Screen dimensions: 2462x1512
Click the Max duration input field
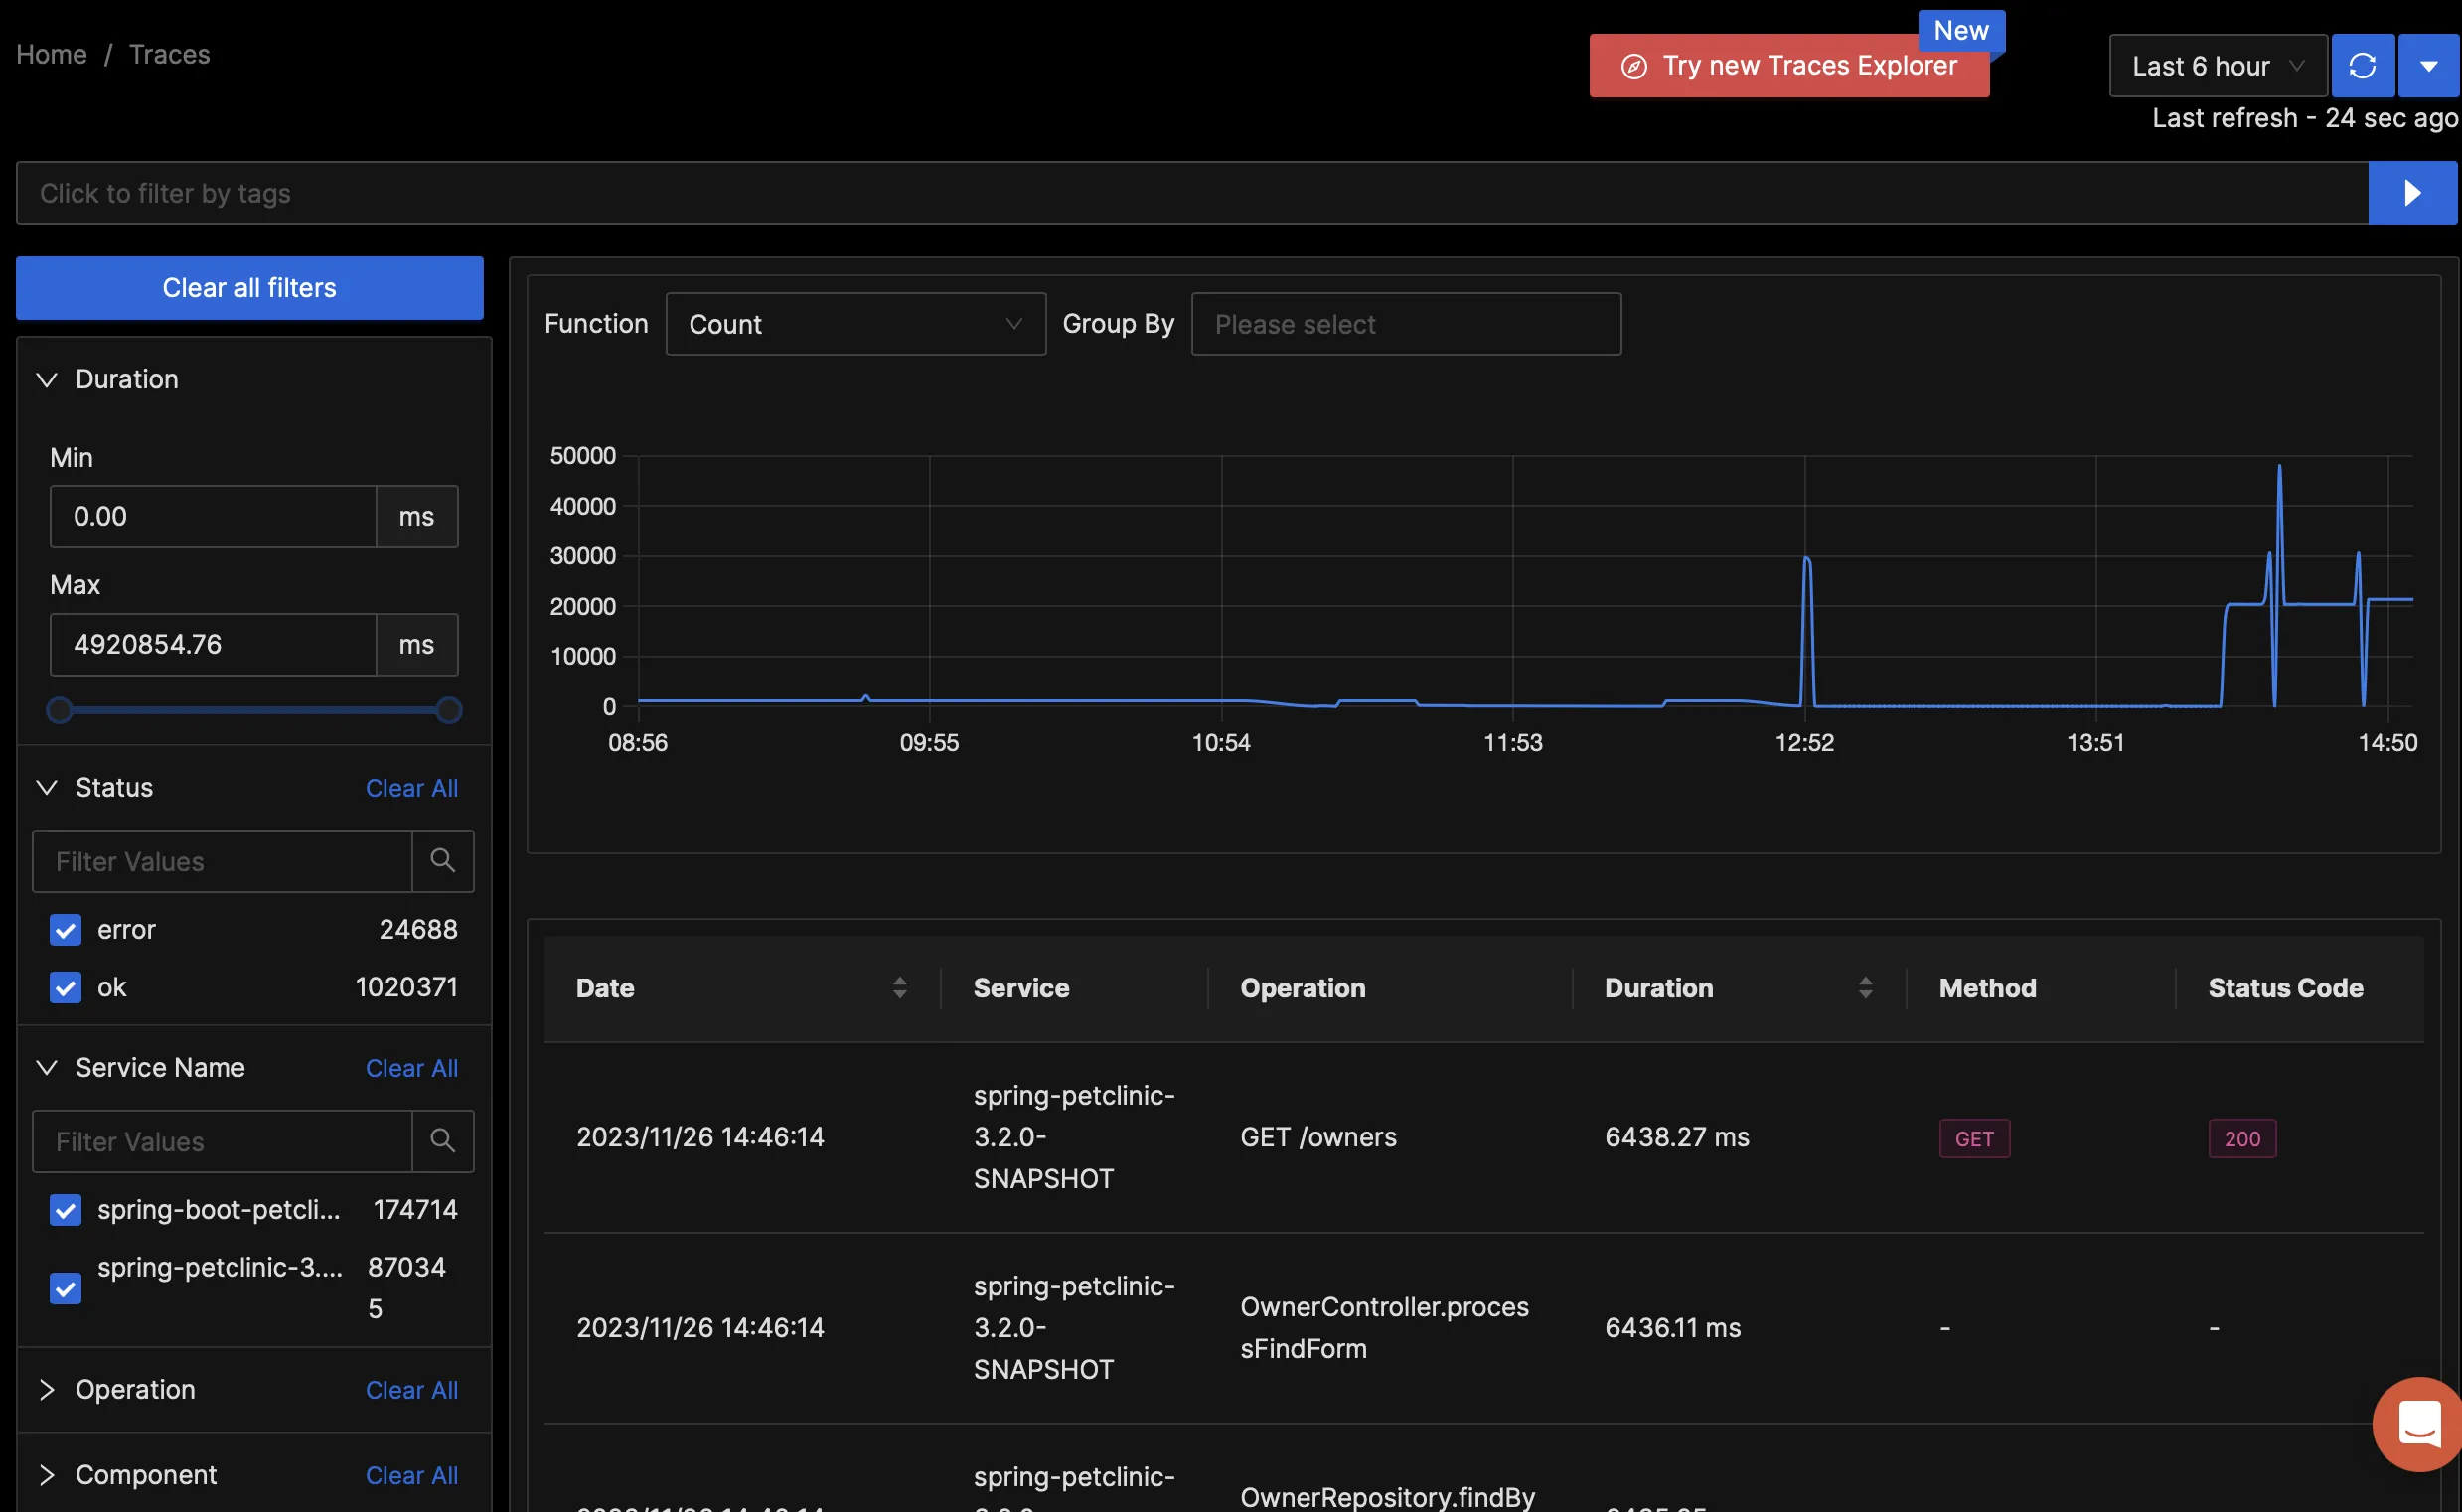(213, 644)
